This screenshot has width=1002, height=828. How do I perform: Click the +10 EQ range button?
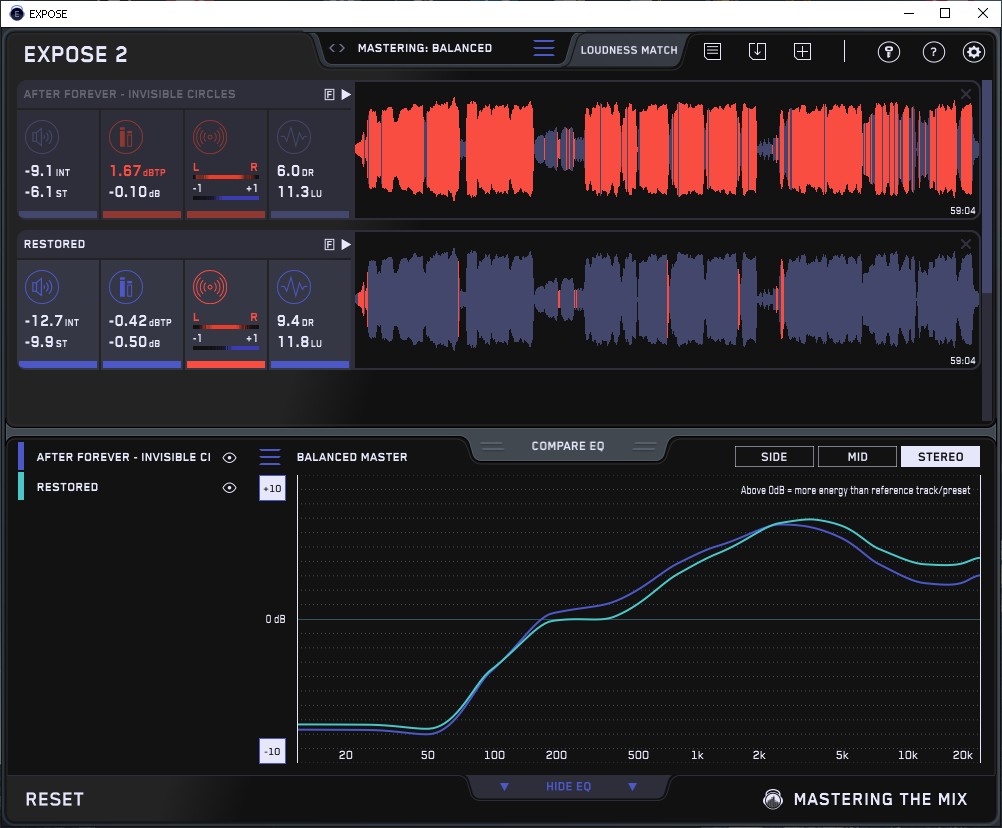coord(272,488)
